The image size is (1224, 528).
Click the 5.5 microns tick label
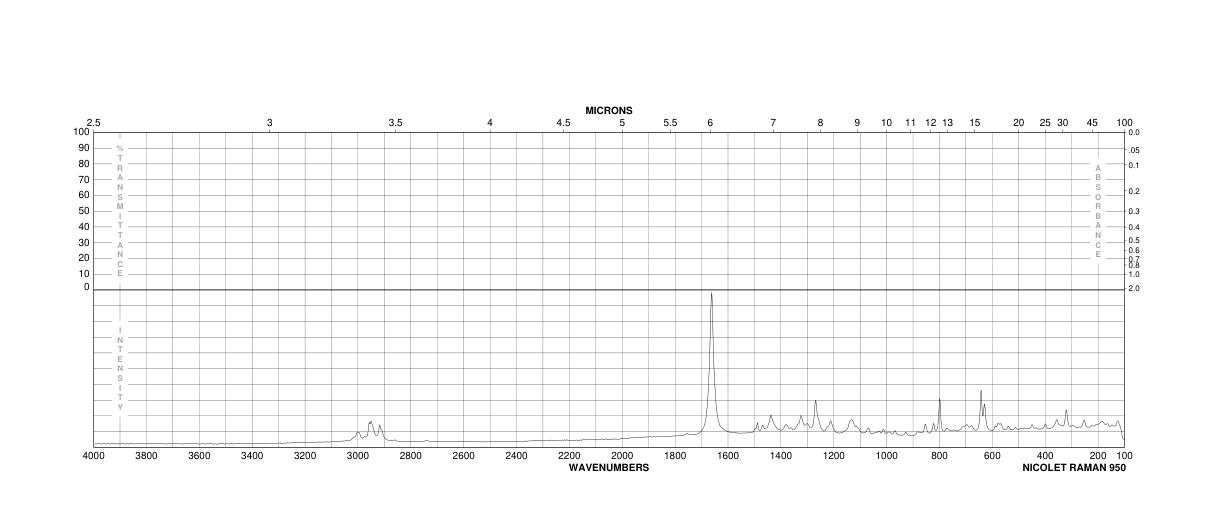[x=670, y=123]
